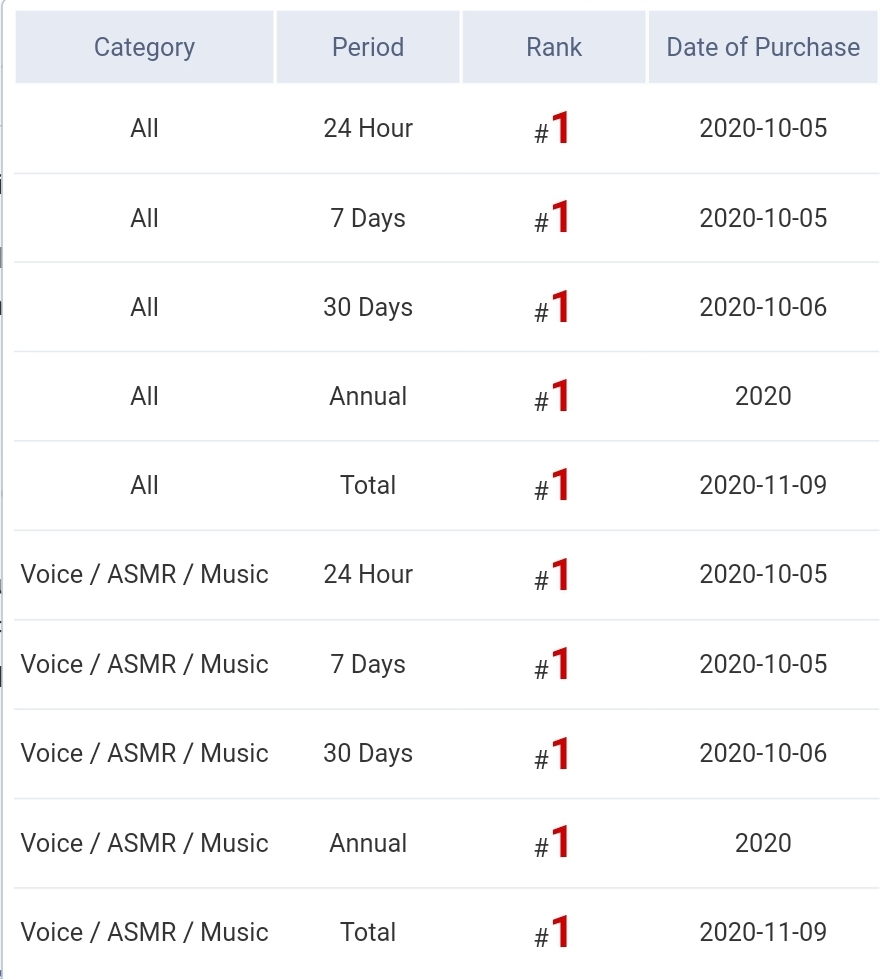Click the Rank column header
Image resolution: width=884 pixels, height=979 pixels.
(553, 47)
